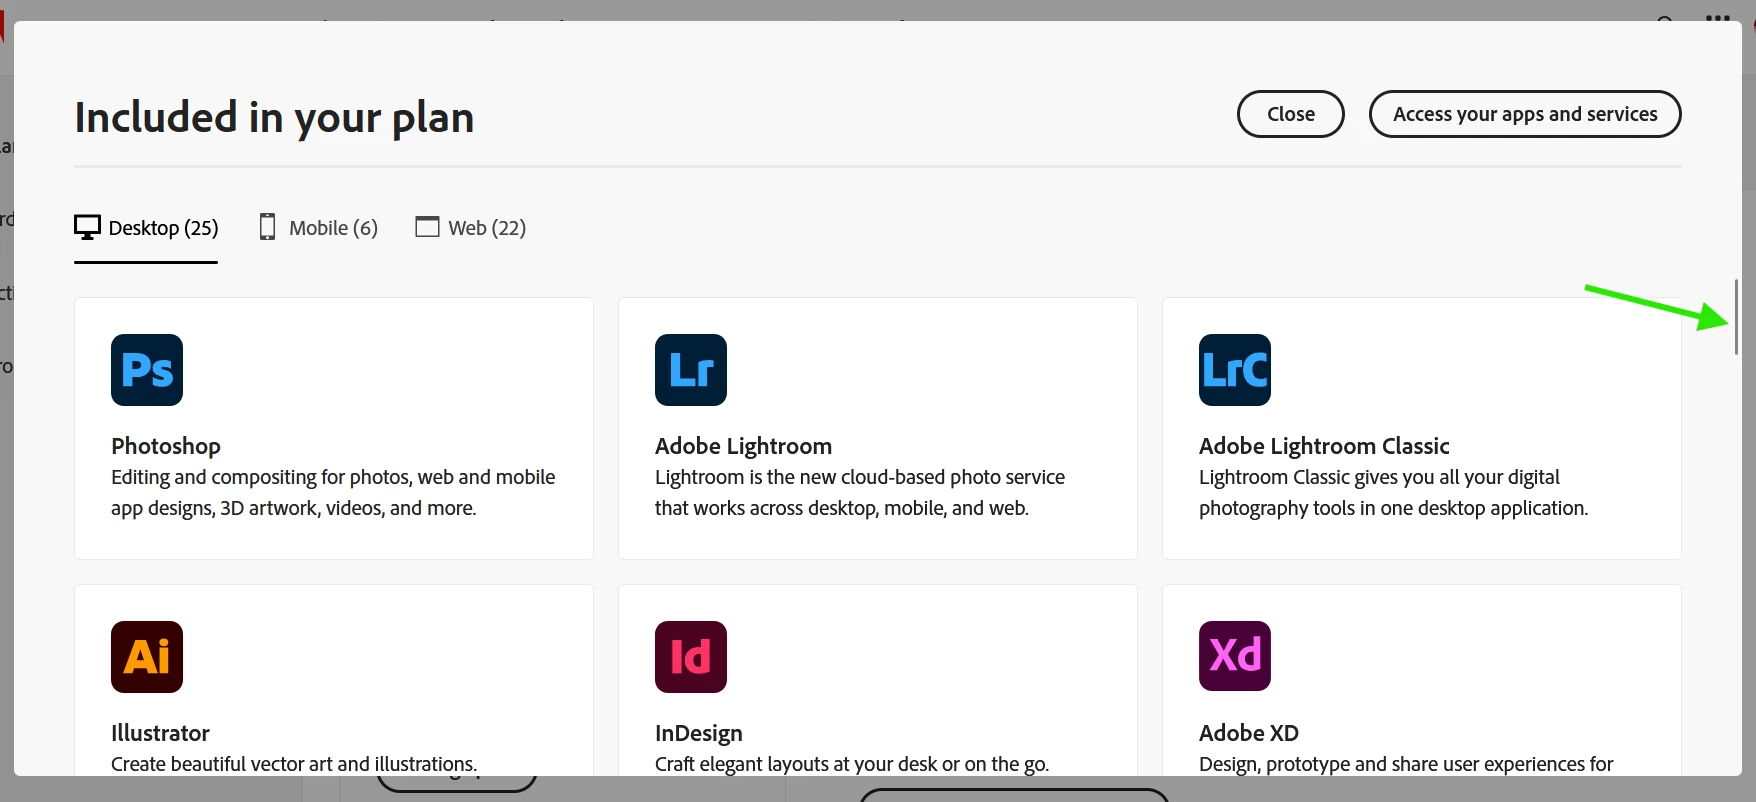1756x802 pixels.
Task: Click the Lightroom Classic LrC icon
Action: [1235, 370]
